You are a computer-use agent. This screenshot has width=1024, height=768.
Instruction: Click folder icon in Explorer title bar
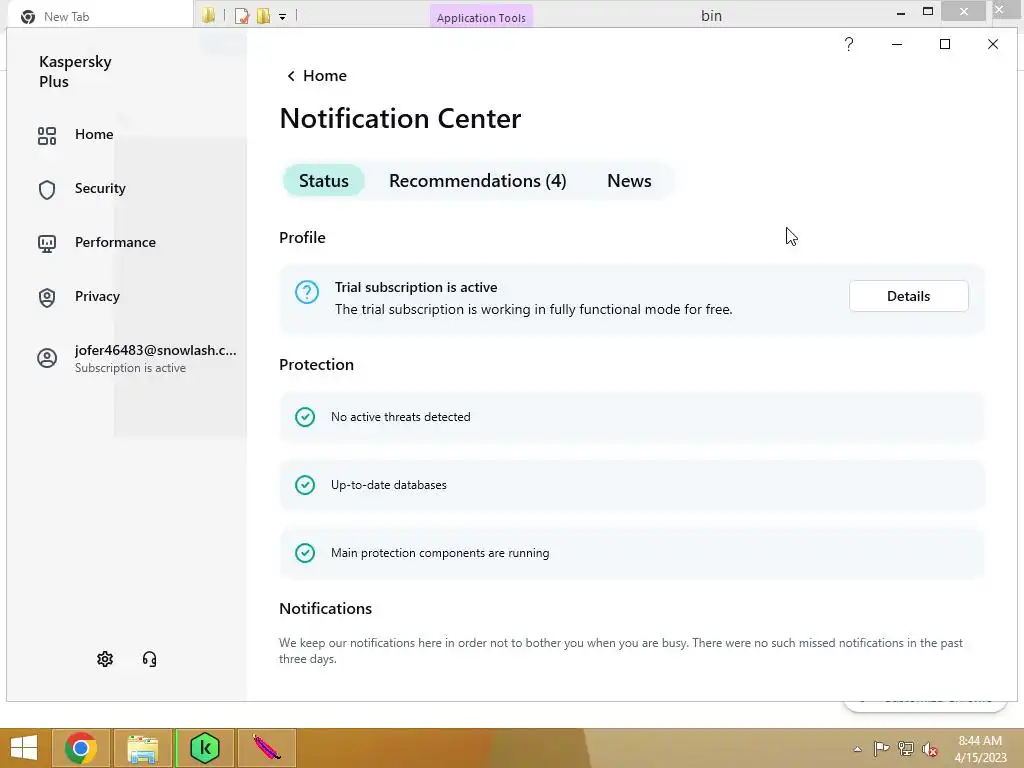208,16
